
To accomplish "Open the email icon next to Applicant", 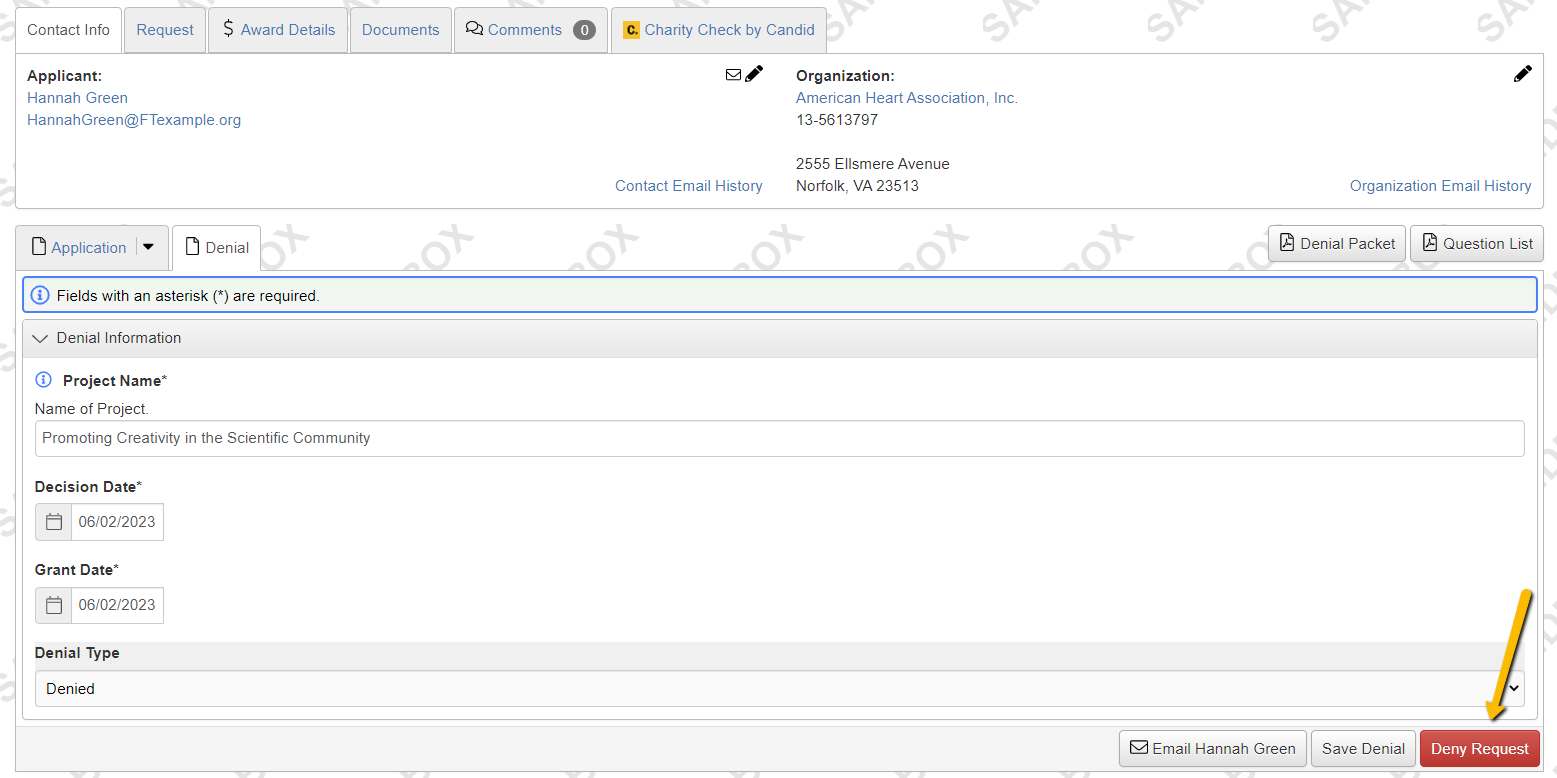I will [x=733, y=73].
